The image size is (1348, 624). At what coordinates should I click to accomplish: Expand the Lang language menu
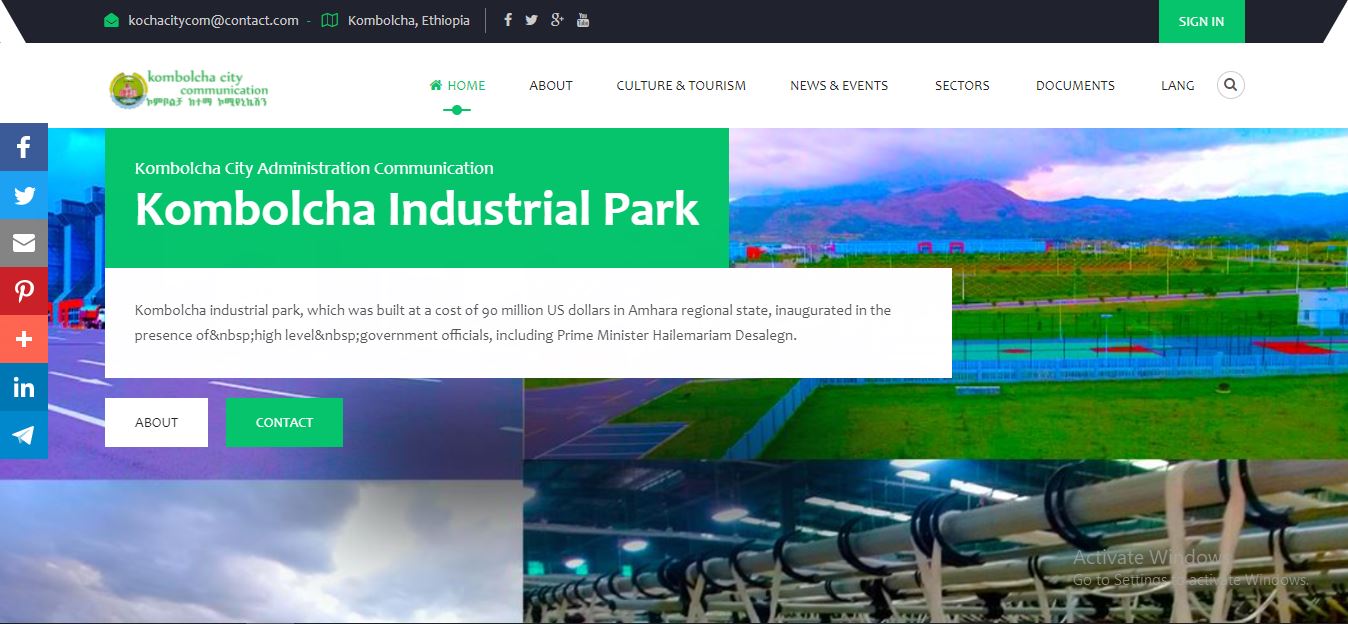1177,86
